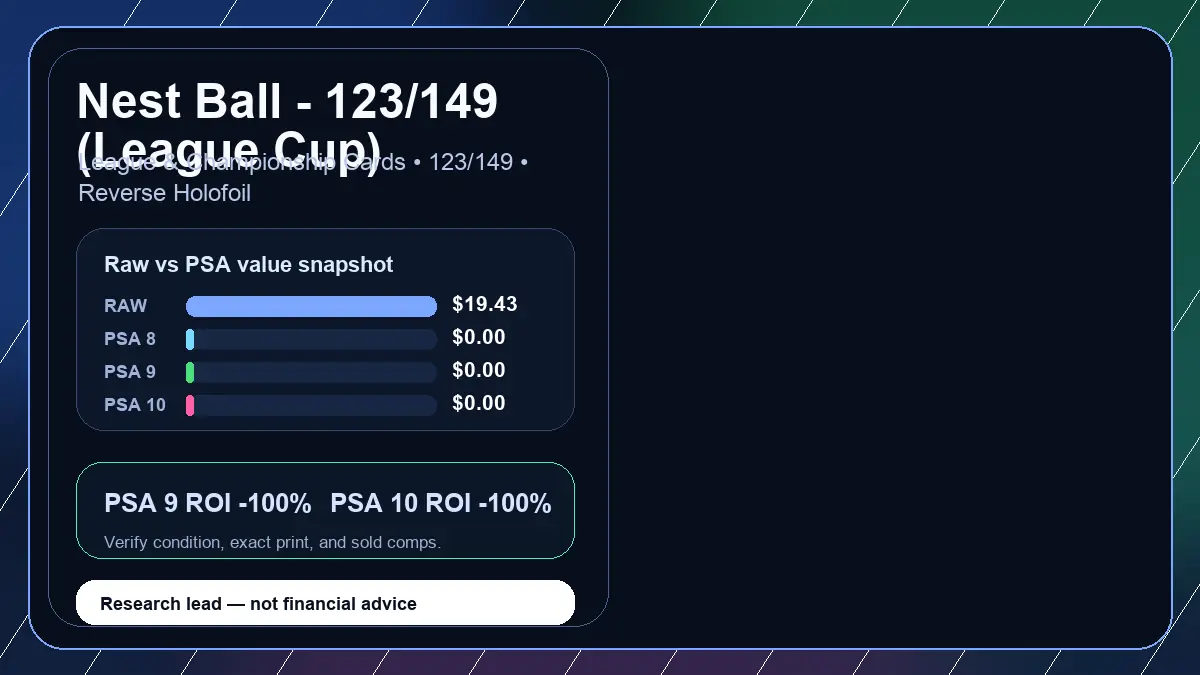The image size is (1200, 675).
Task: Click the PSA 9 ROI -100% text
Action: pos(208,504)
